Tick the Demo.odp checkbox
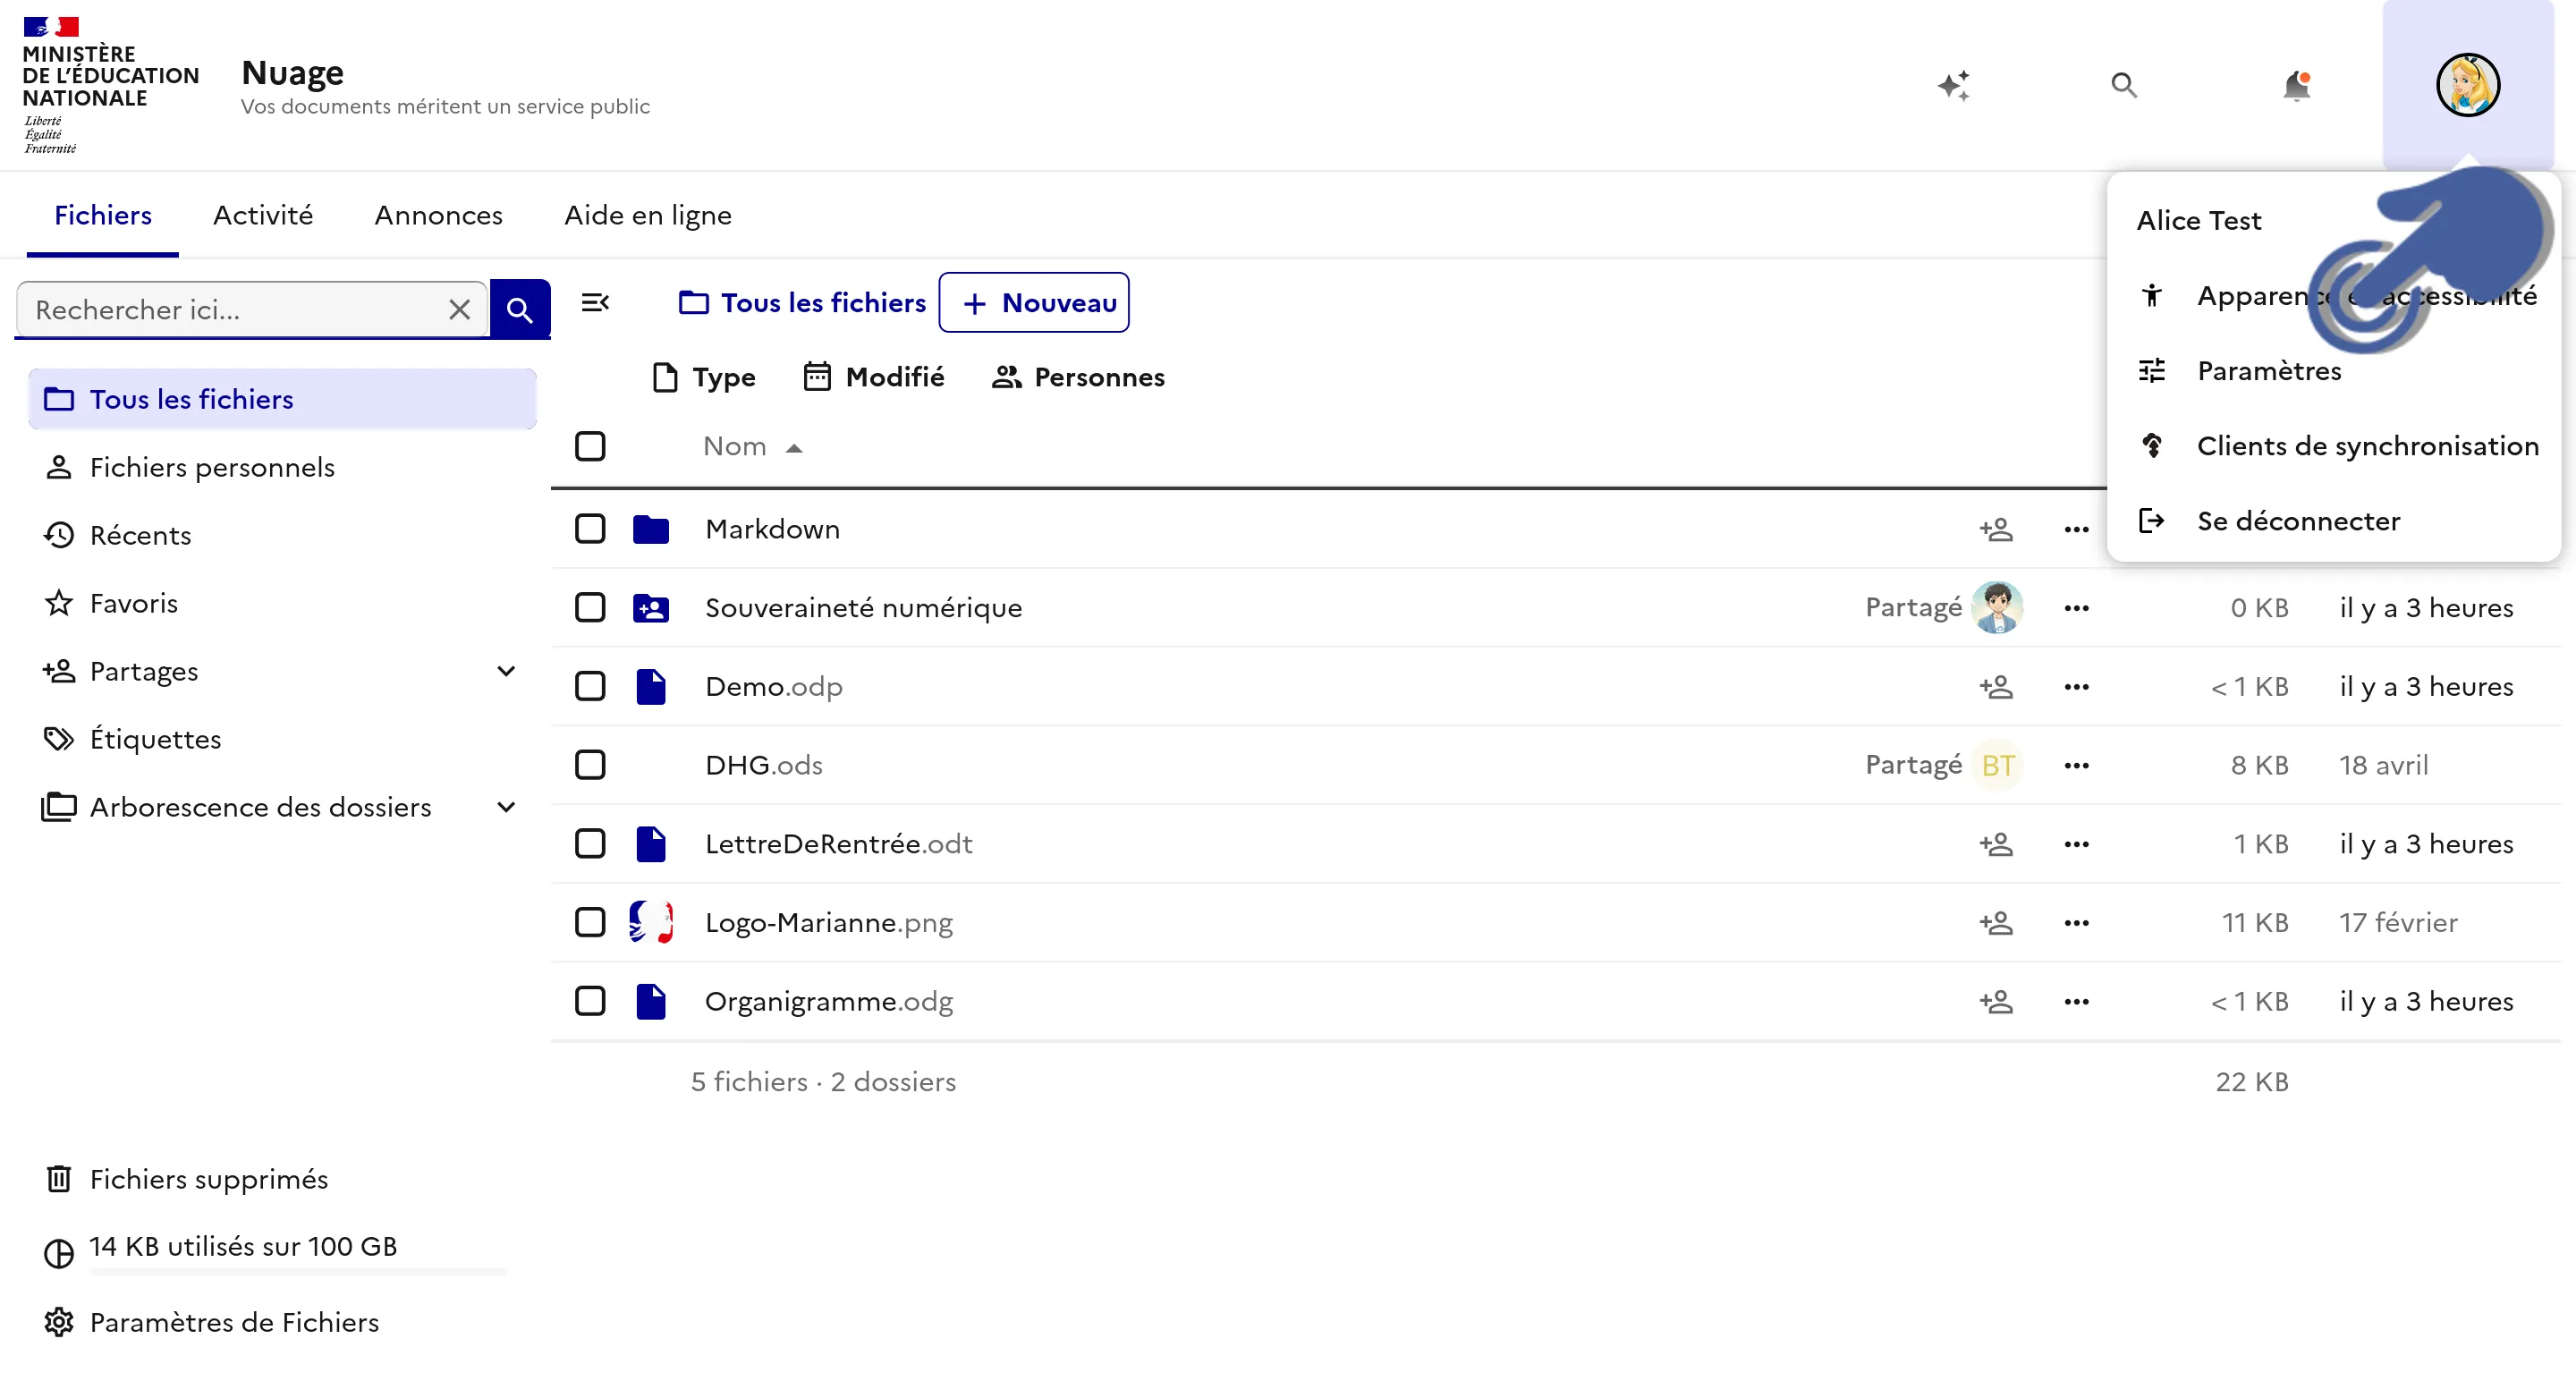Viewport: 2576px width, 1381px height. [590, 687]
